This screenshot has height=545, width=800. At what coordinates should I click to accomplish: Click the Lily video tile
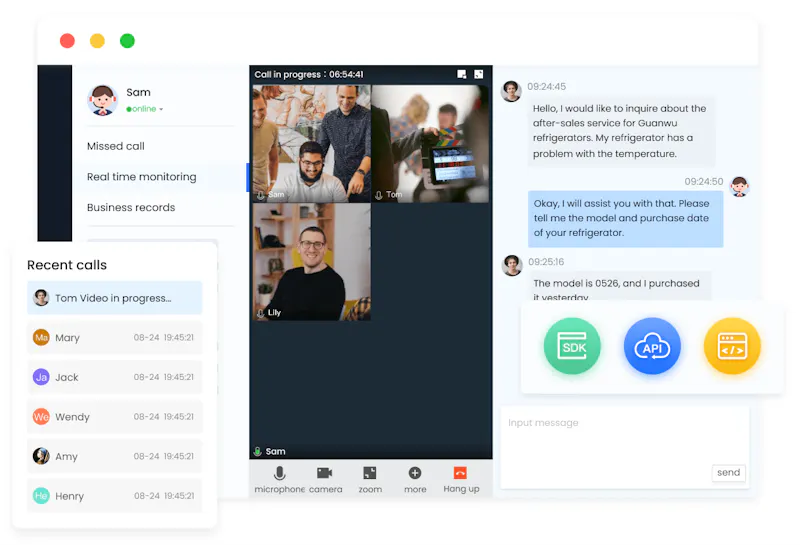[312, 262]
